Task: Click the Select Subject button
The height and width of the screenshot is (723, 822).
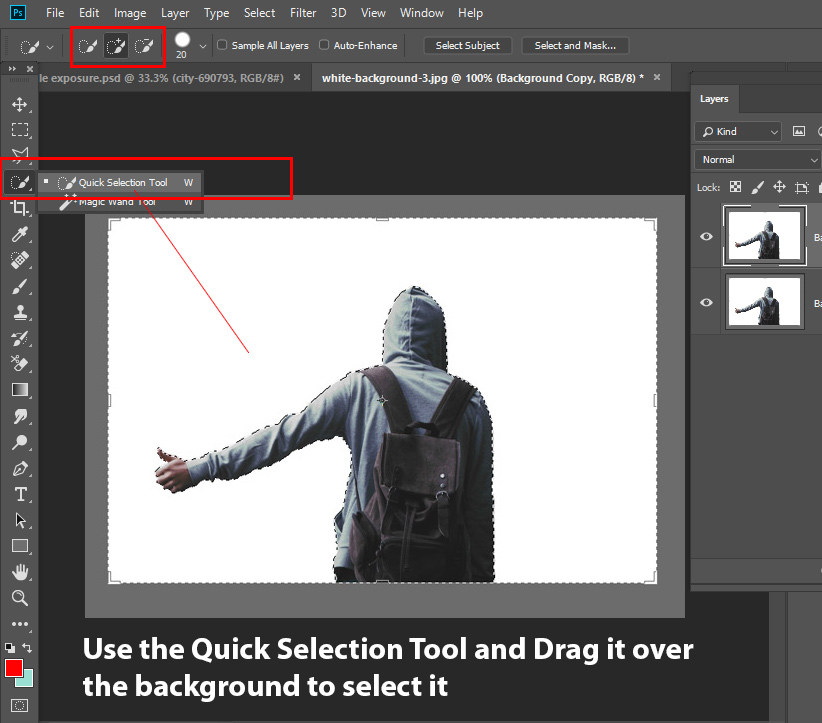Action: (x=467, y=45)
